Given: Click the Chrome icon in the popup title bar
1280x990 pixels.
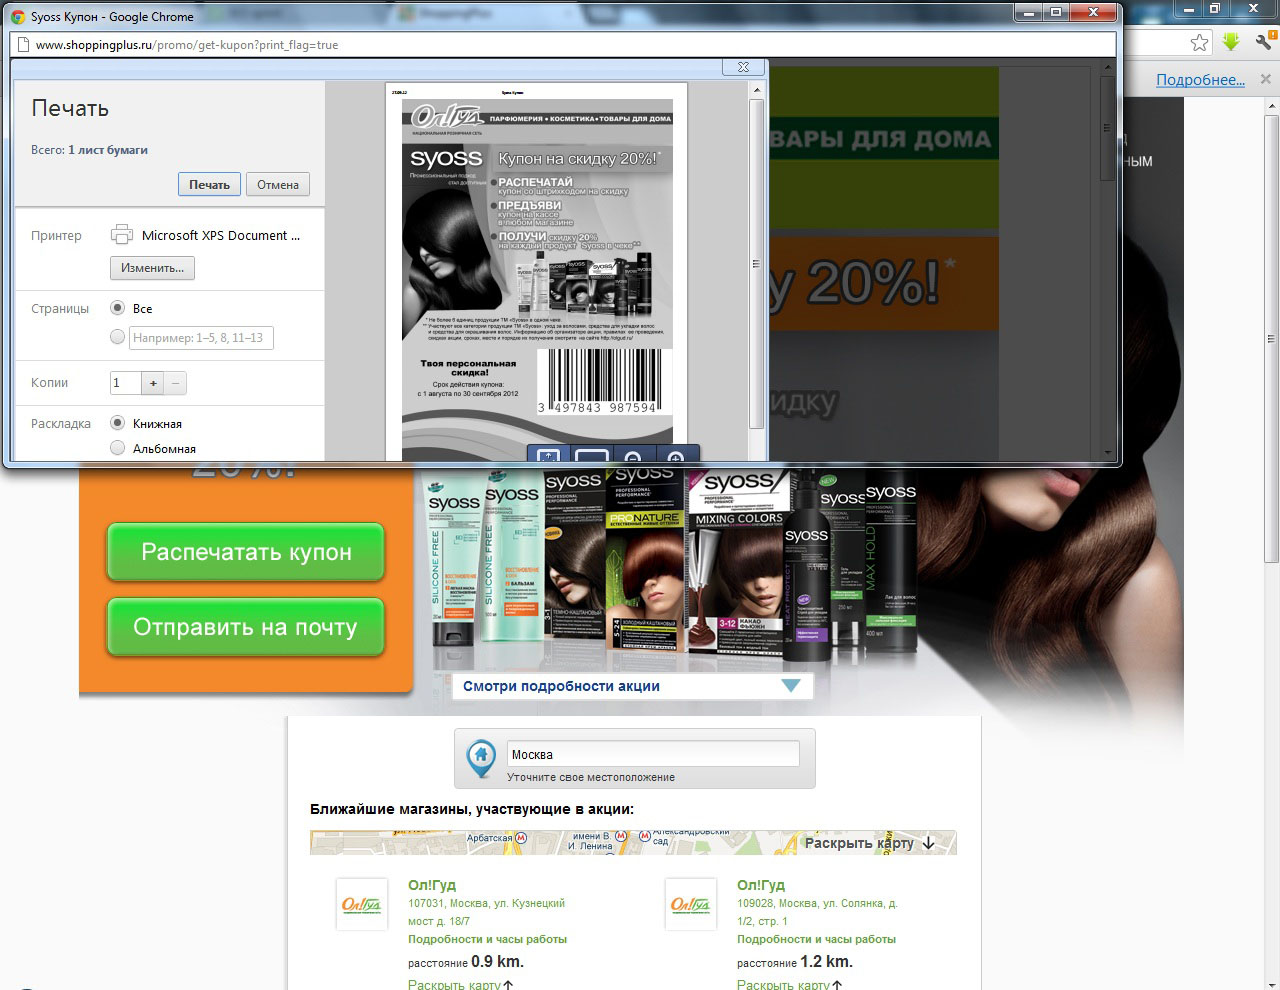Looking at the screenshot, I should point(17,17).
